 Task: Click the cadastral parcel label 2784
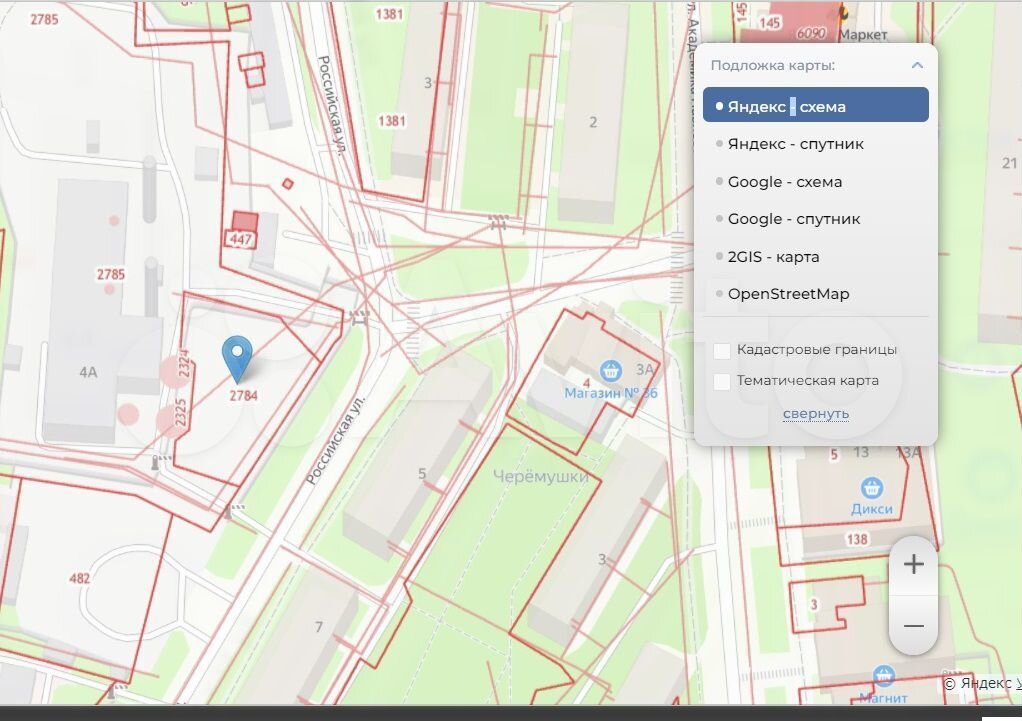tap(243, 395)
